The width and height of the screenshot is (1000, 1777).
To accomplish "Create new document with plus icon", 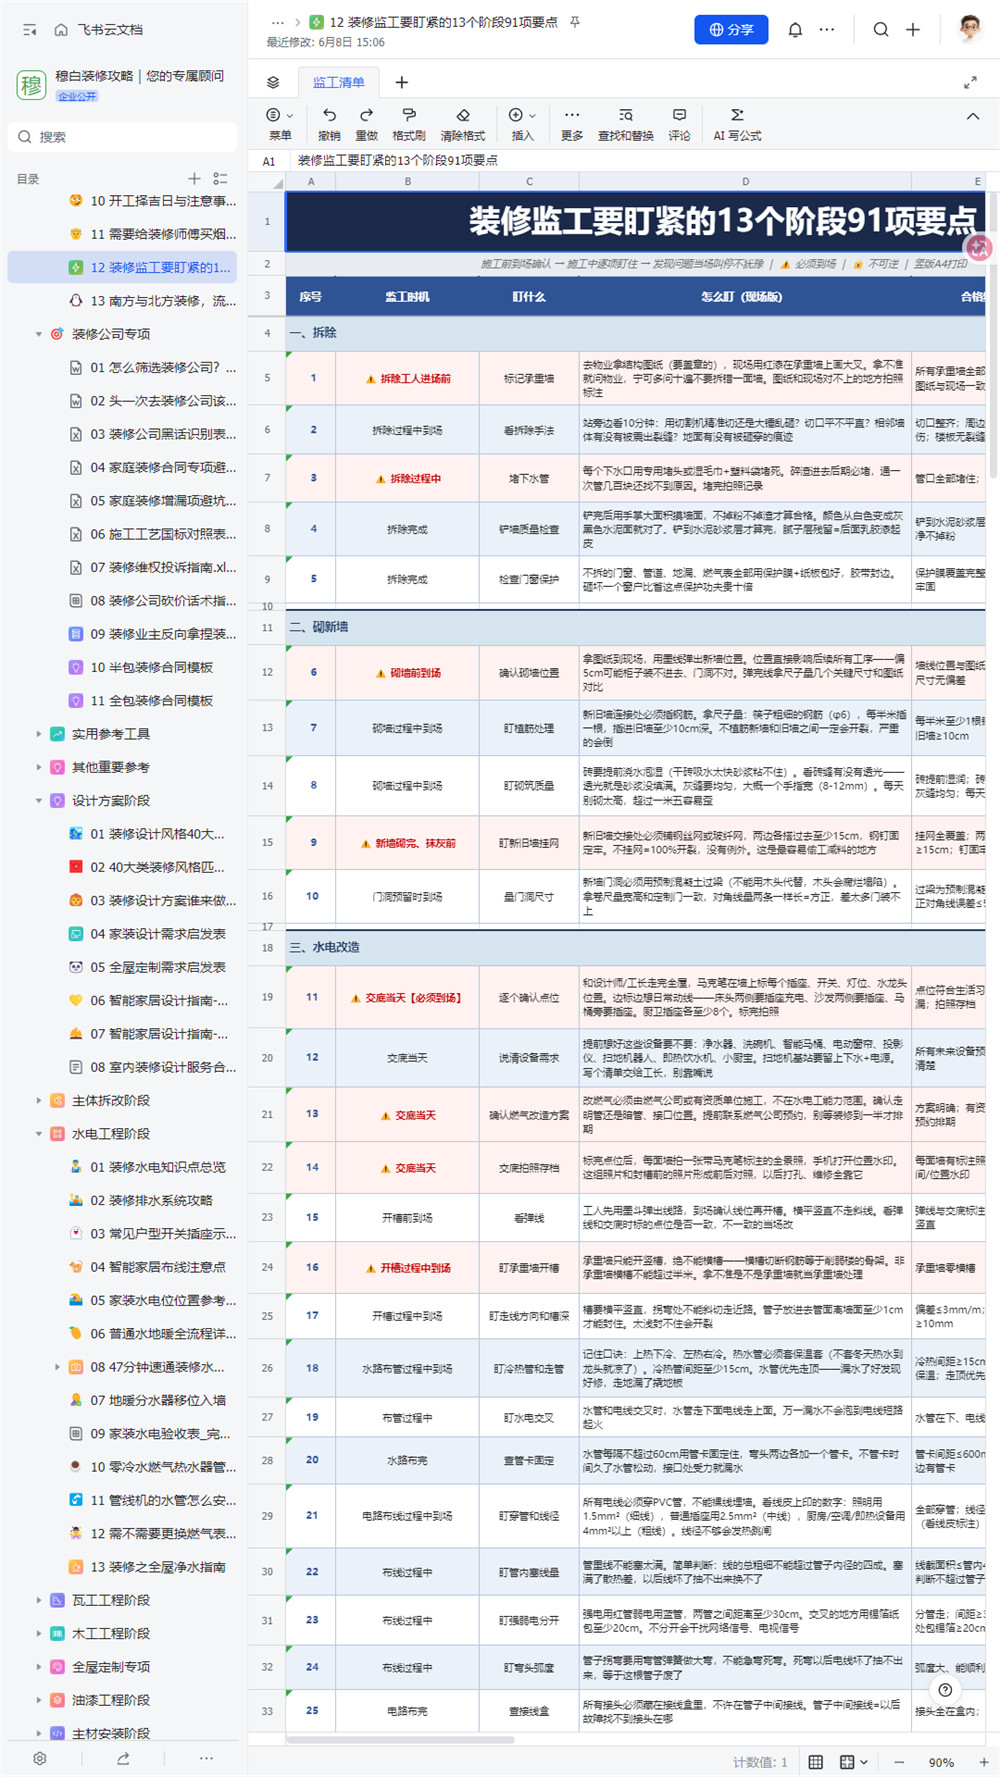I will [x=913, y=30].
